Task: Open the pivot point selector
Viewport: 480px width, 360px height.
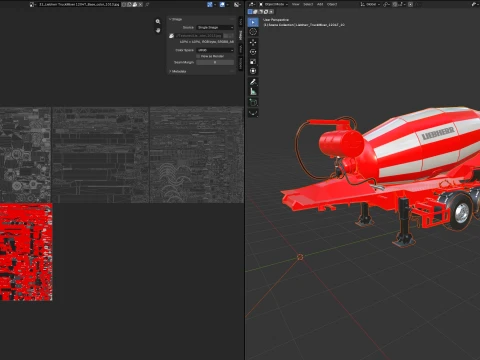Action: [x=387, y=4]
